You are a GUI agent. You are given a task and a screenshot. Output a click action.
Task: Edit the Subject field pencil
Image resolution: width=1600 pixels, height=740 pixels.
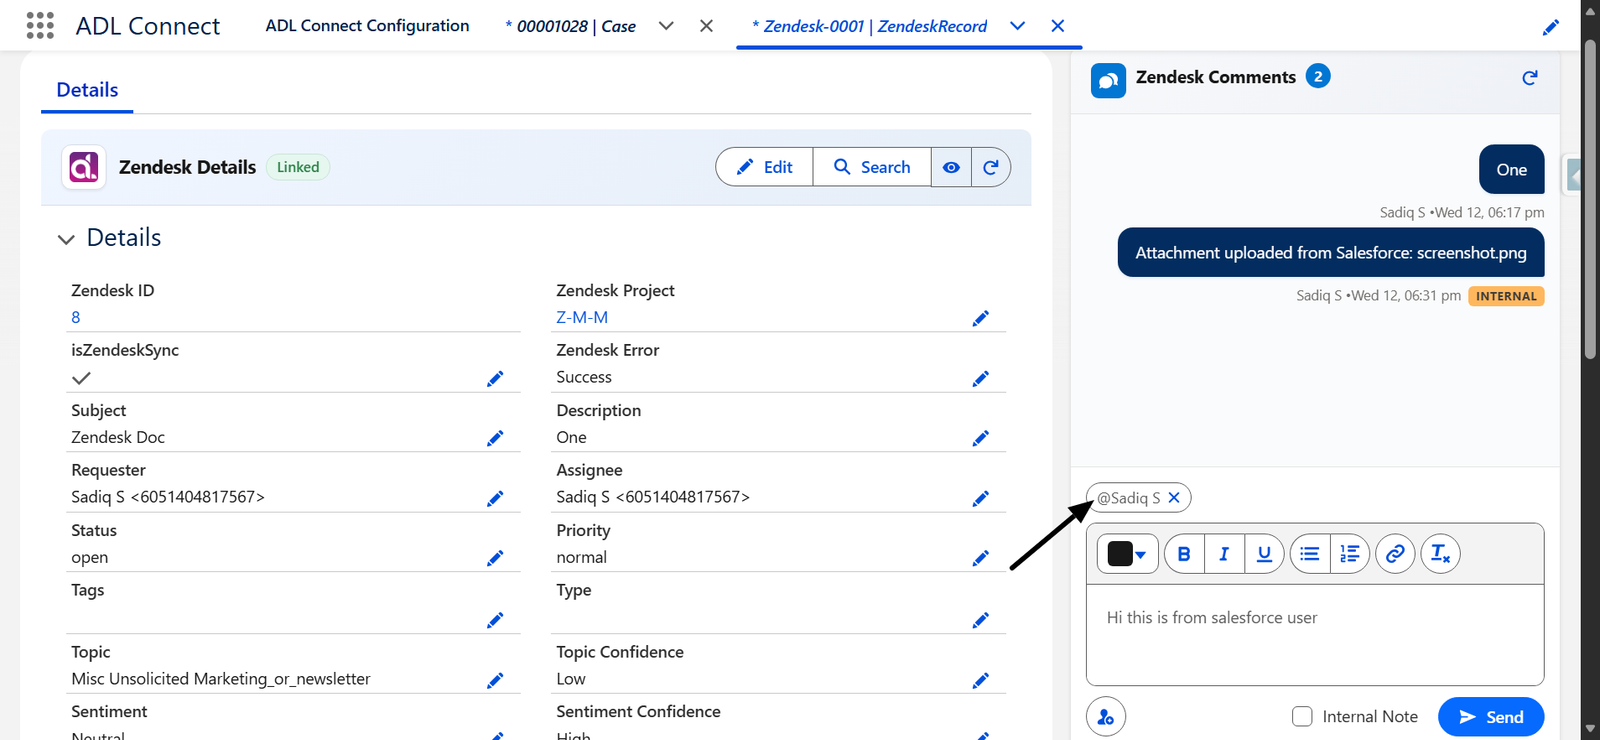click(x=495, y=439)
